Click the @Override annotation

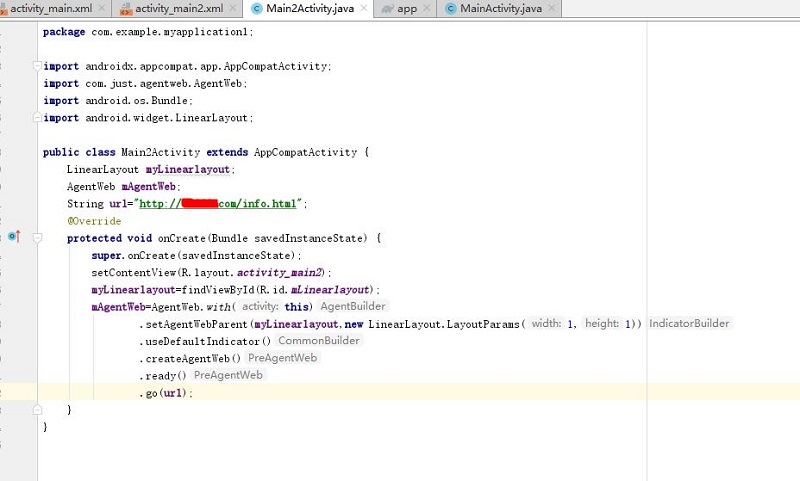click(x=94, y=221)
